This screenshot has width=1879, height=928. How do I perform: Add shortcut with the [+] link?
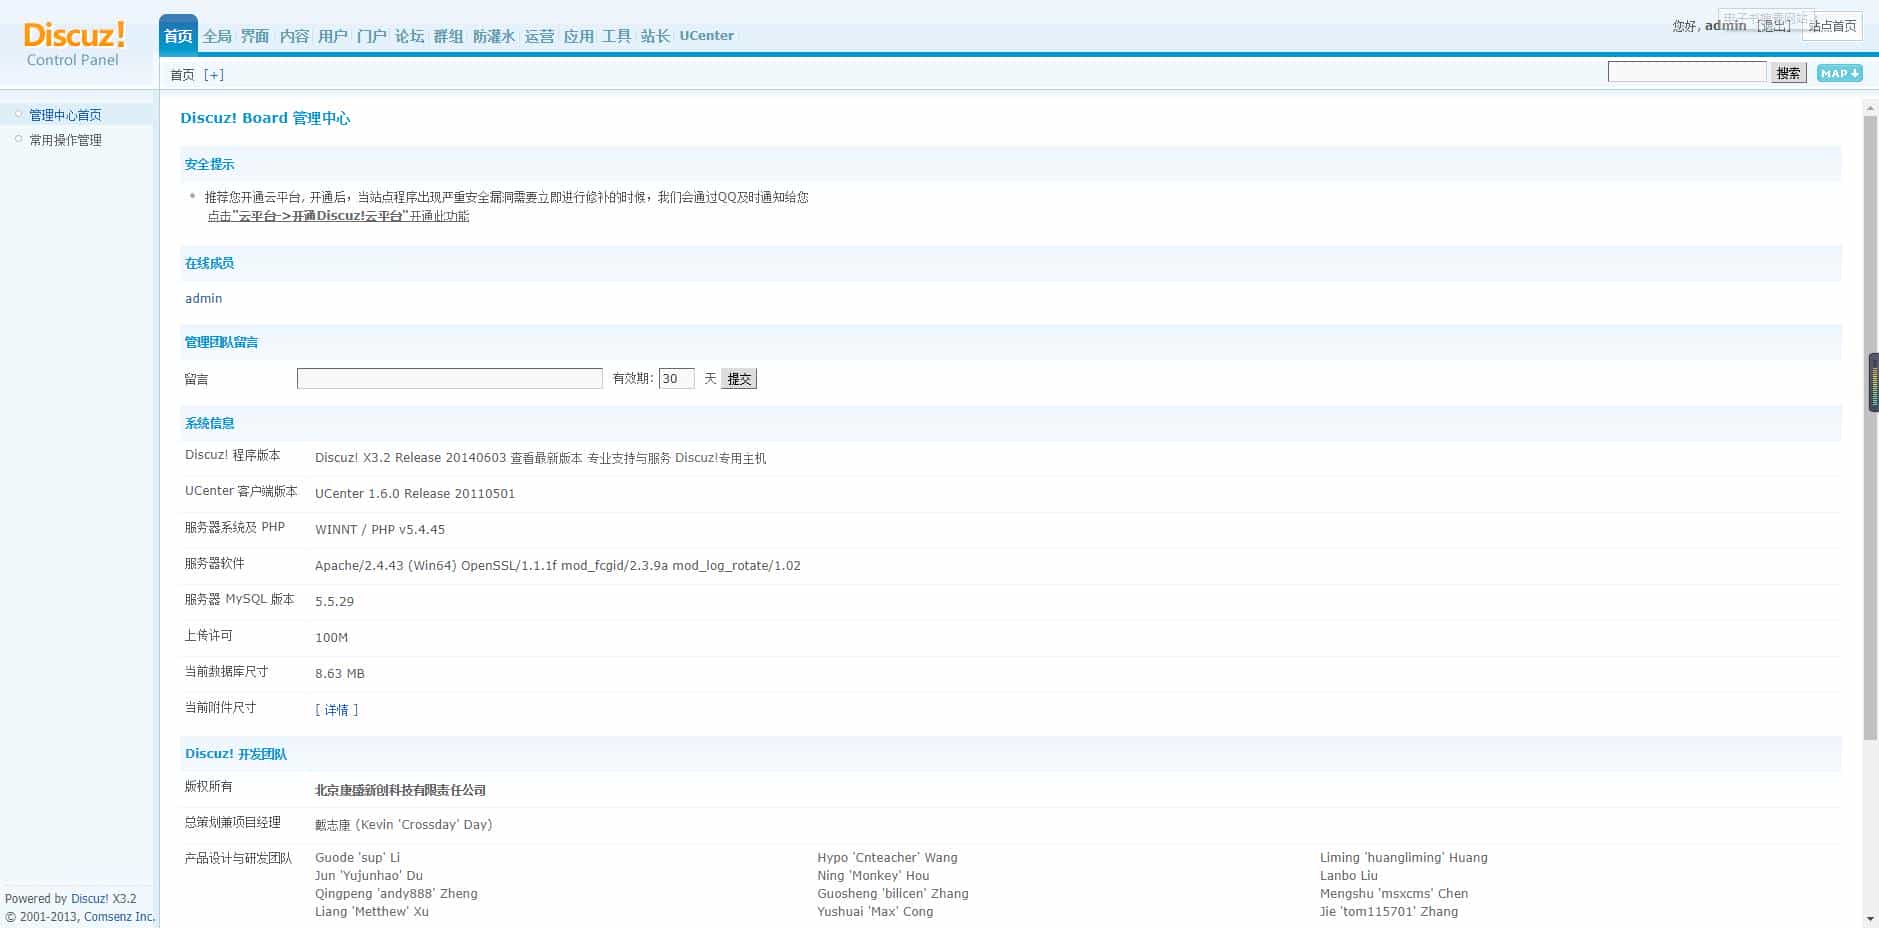tap(214, 75)
